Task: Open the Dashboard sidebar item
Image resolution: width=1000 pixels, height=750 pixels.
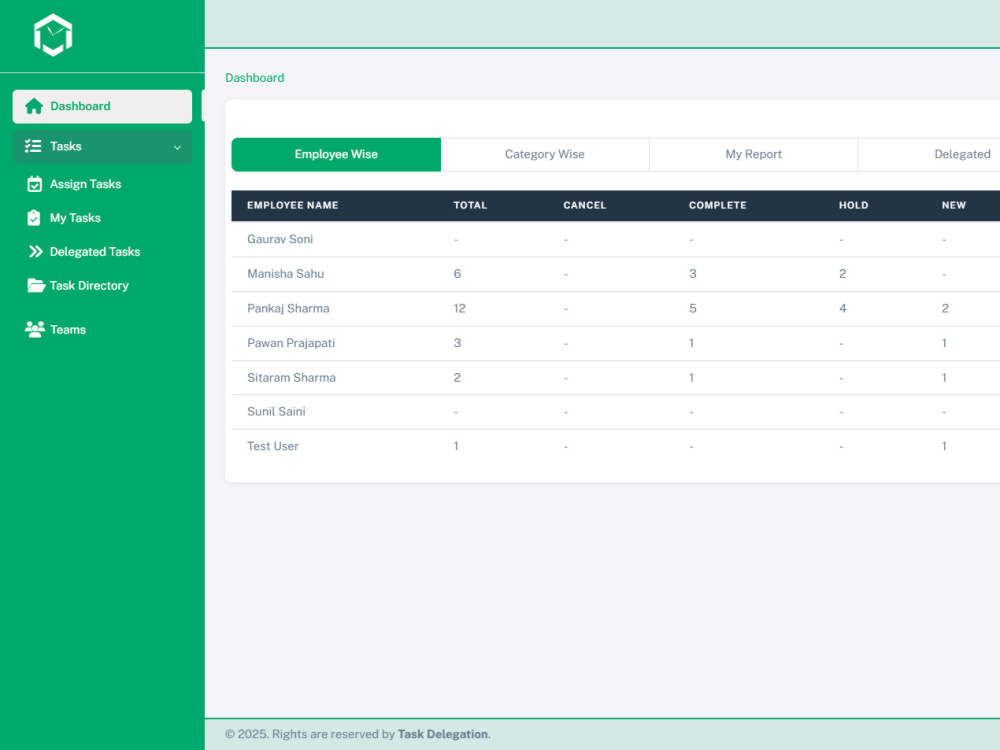Action: pyautogui.click(x=102, y=107)
